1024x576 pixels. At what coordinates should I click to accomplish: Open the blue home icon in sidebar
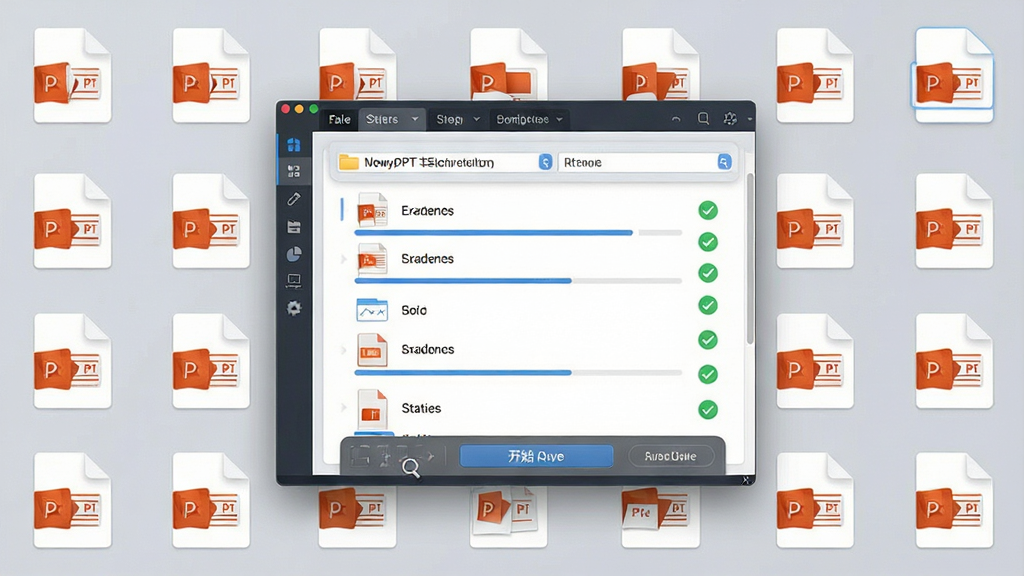pos(294,145)
